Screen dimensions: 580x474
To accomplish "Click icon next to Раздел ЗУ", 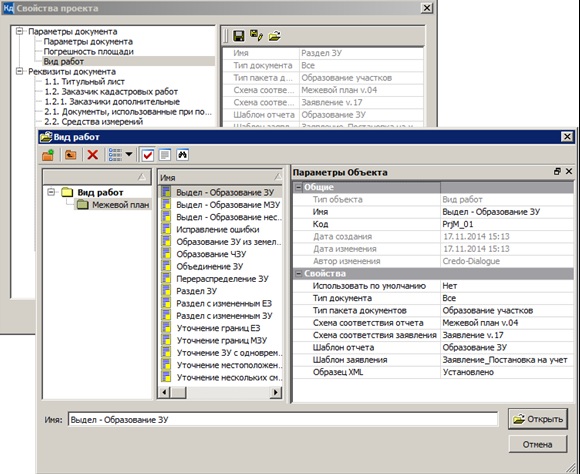I will (x=166, y=291).
